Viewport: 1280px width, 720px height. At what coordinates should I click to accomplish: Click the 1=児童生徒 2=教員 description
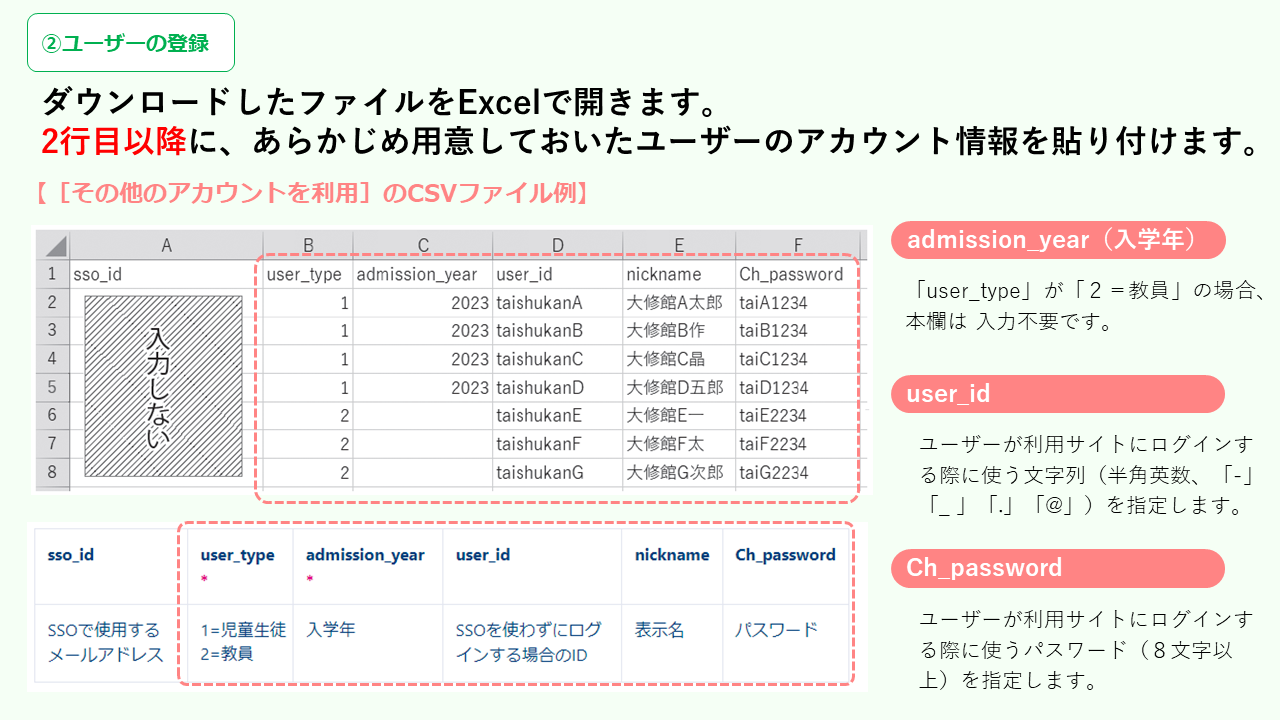pos(243,641)
